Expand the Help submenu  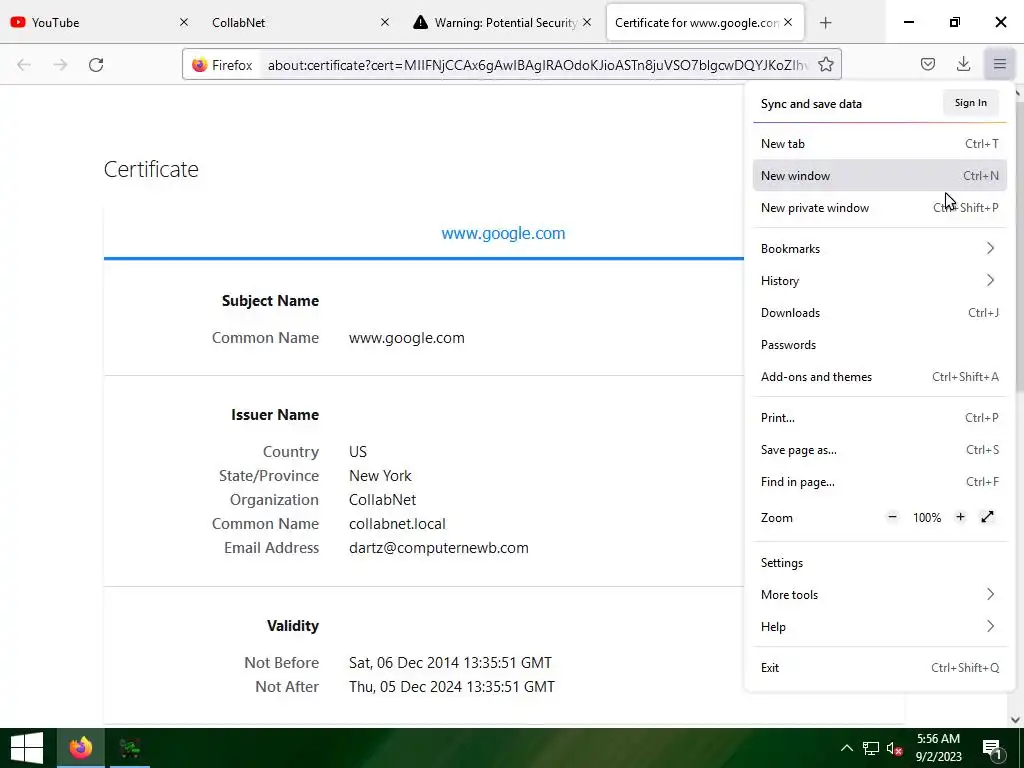(880, 627)
